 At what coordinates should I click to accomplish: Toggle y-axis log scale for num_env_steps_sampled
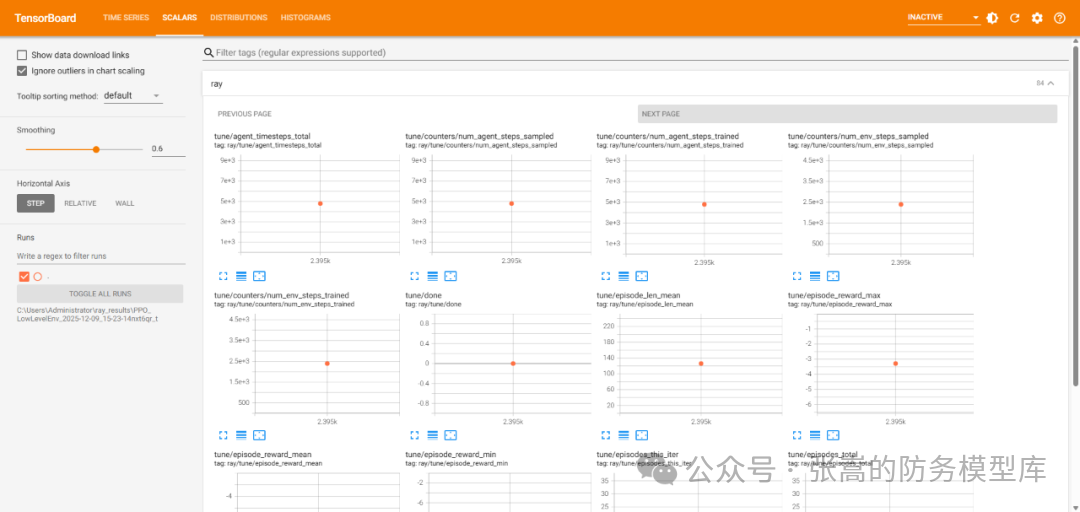pos(815,276)
